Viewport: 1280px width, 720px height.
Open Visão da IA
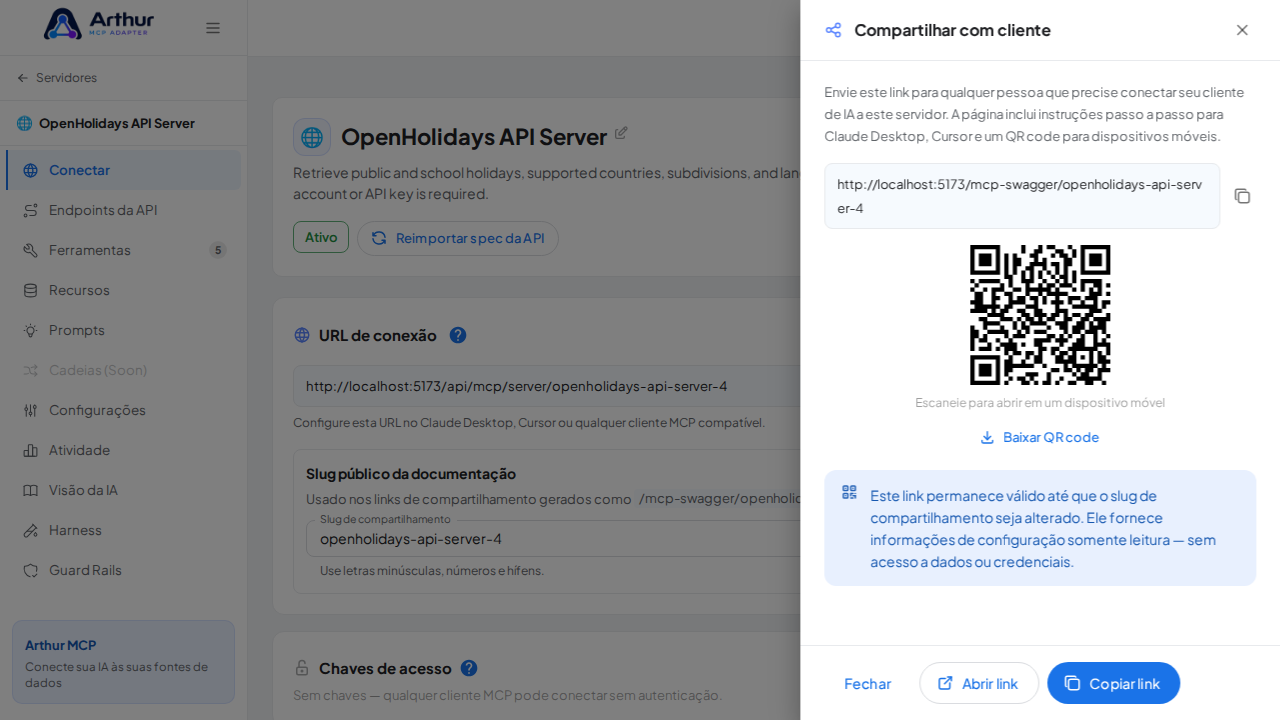[124, 490]
